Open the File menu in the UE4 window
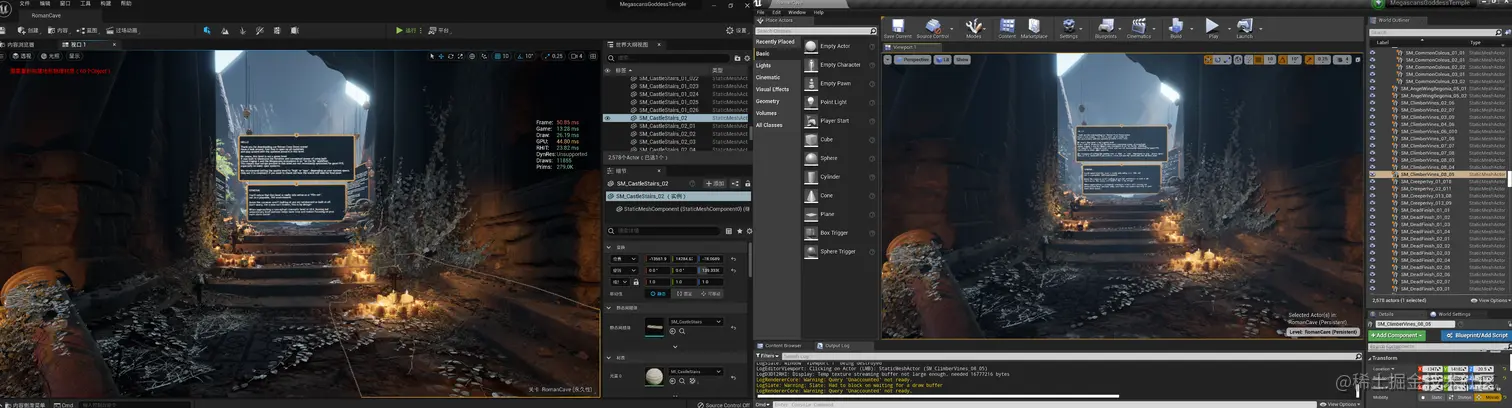The width and height of the screenshot is (1512, 408). 761,12
